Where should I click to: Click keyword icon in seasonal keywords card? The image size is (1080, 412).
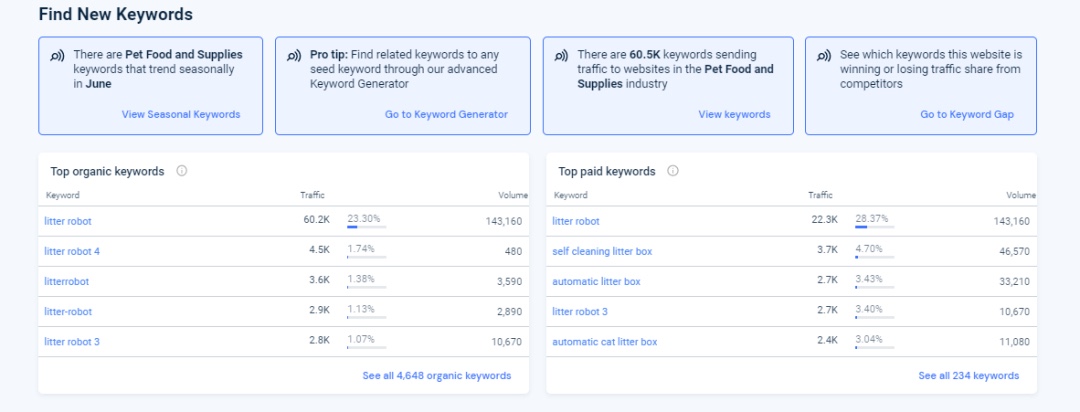[x=58, y=56]
